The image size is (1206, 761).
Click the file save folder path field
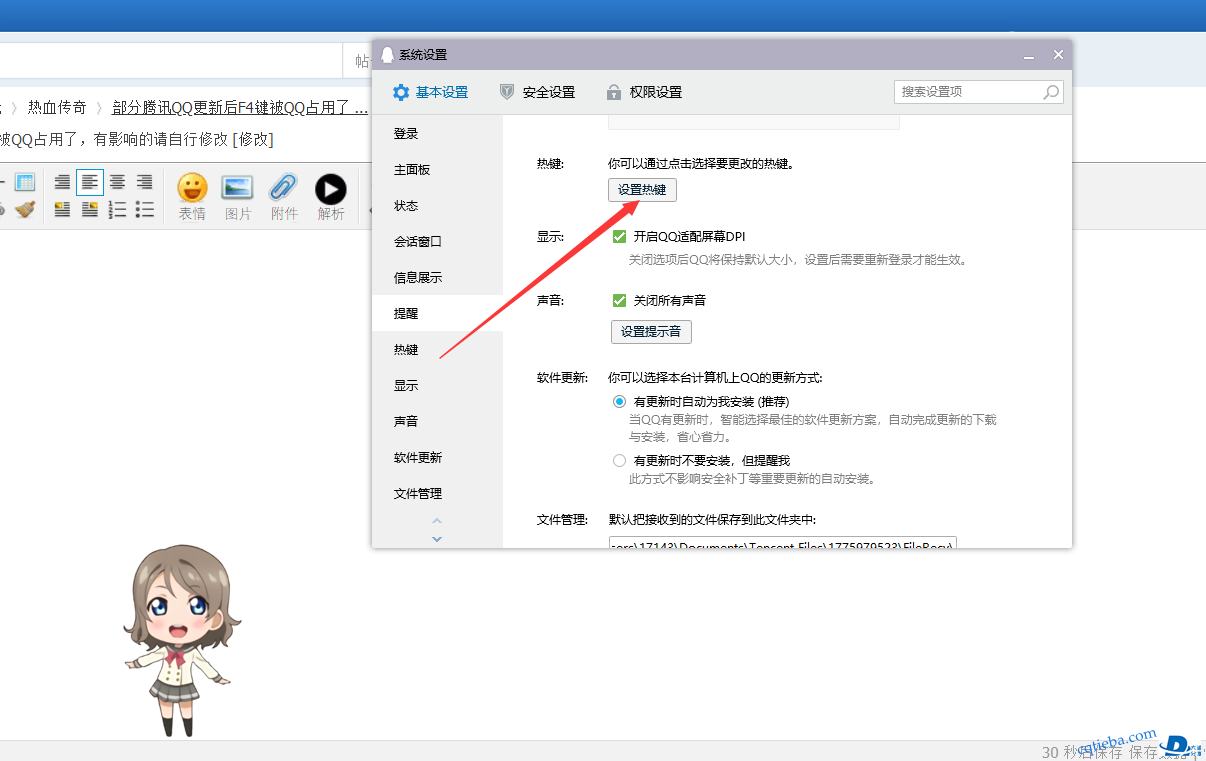[782, 543]
